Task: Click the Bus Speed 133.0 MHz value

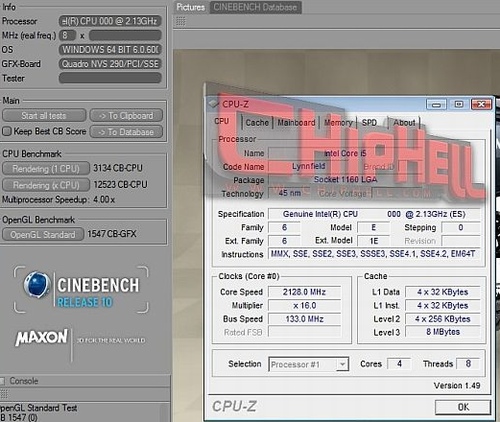Action: [304, 319]
